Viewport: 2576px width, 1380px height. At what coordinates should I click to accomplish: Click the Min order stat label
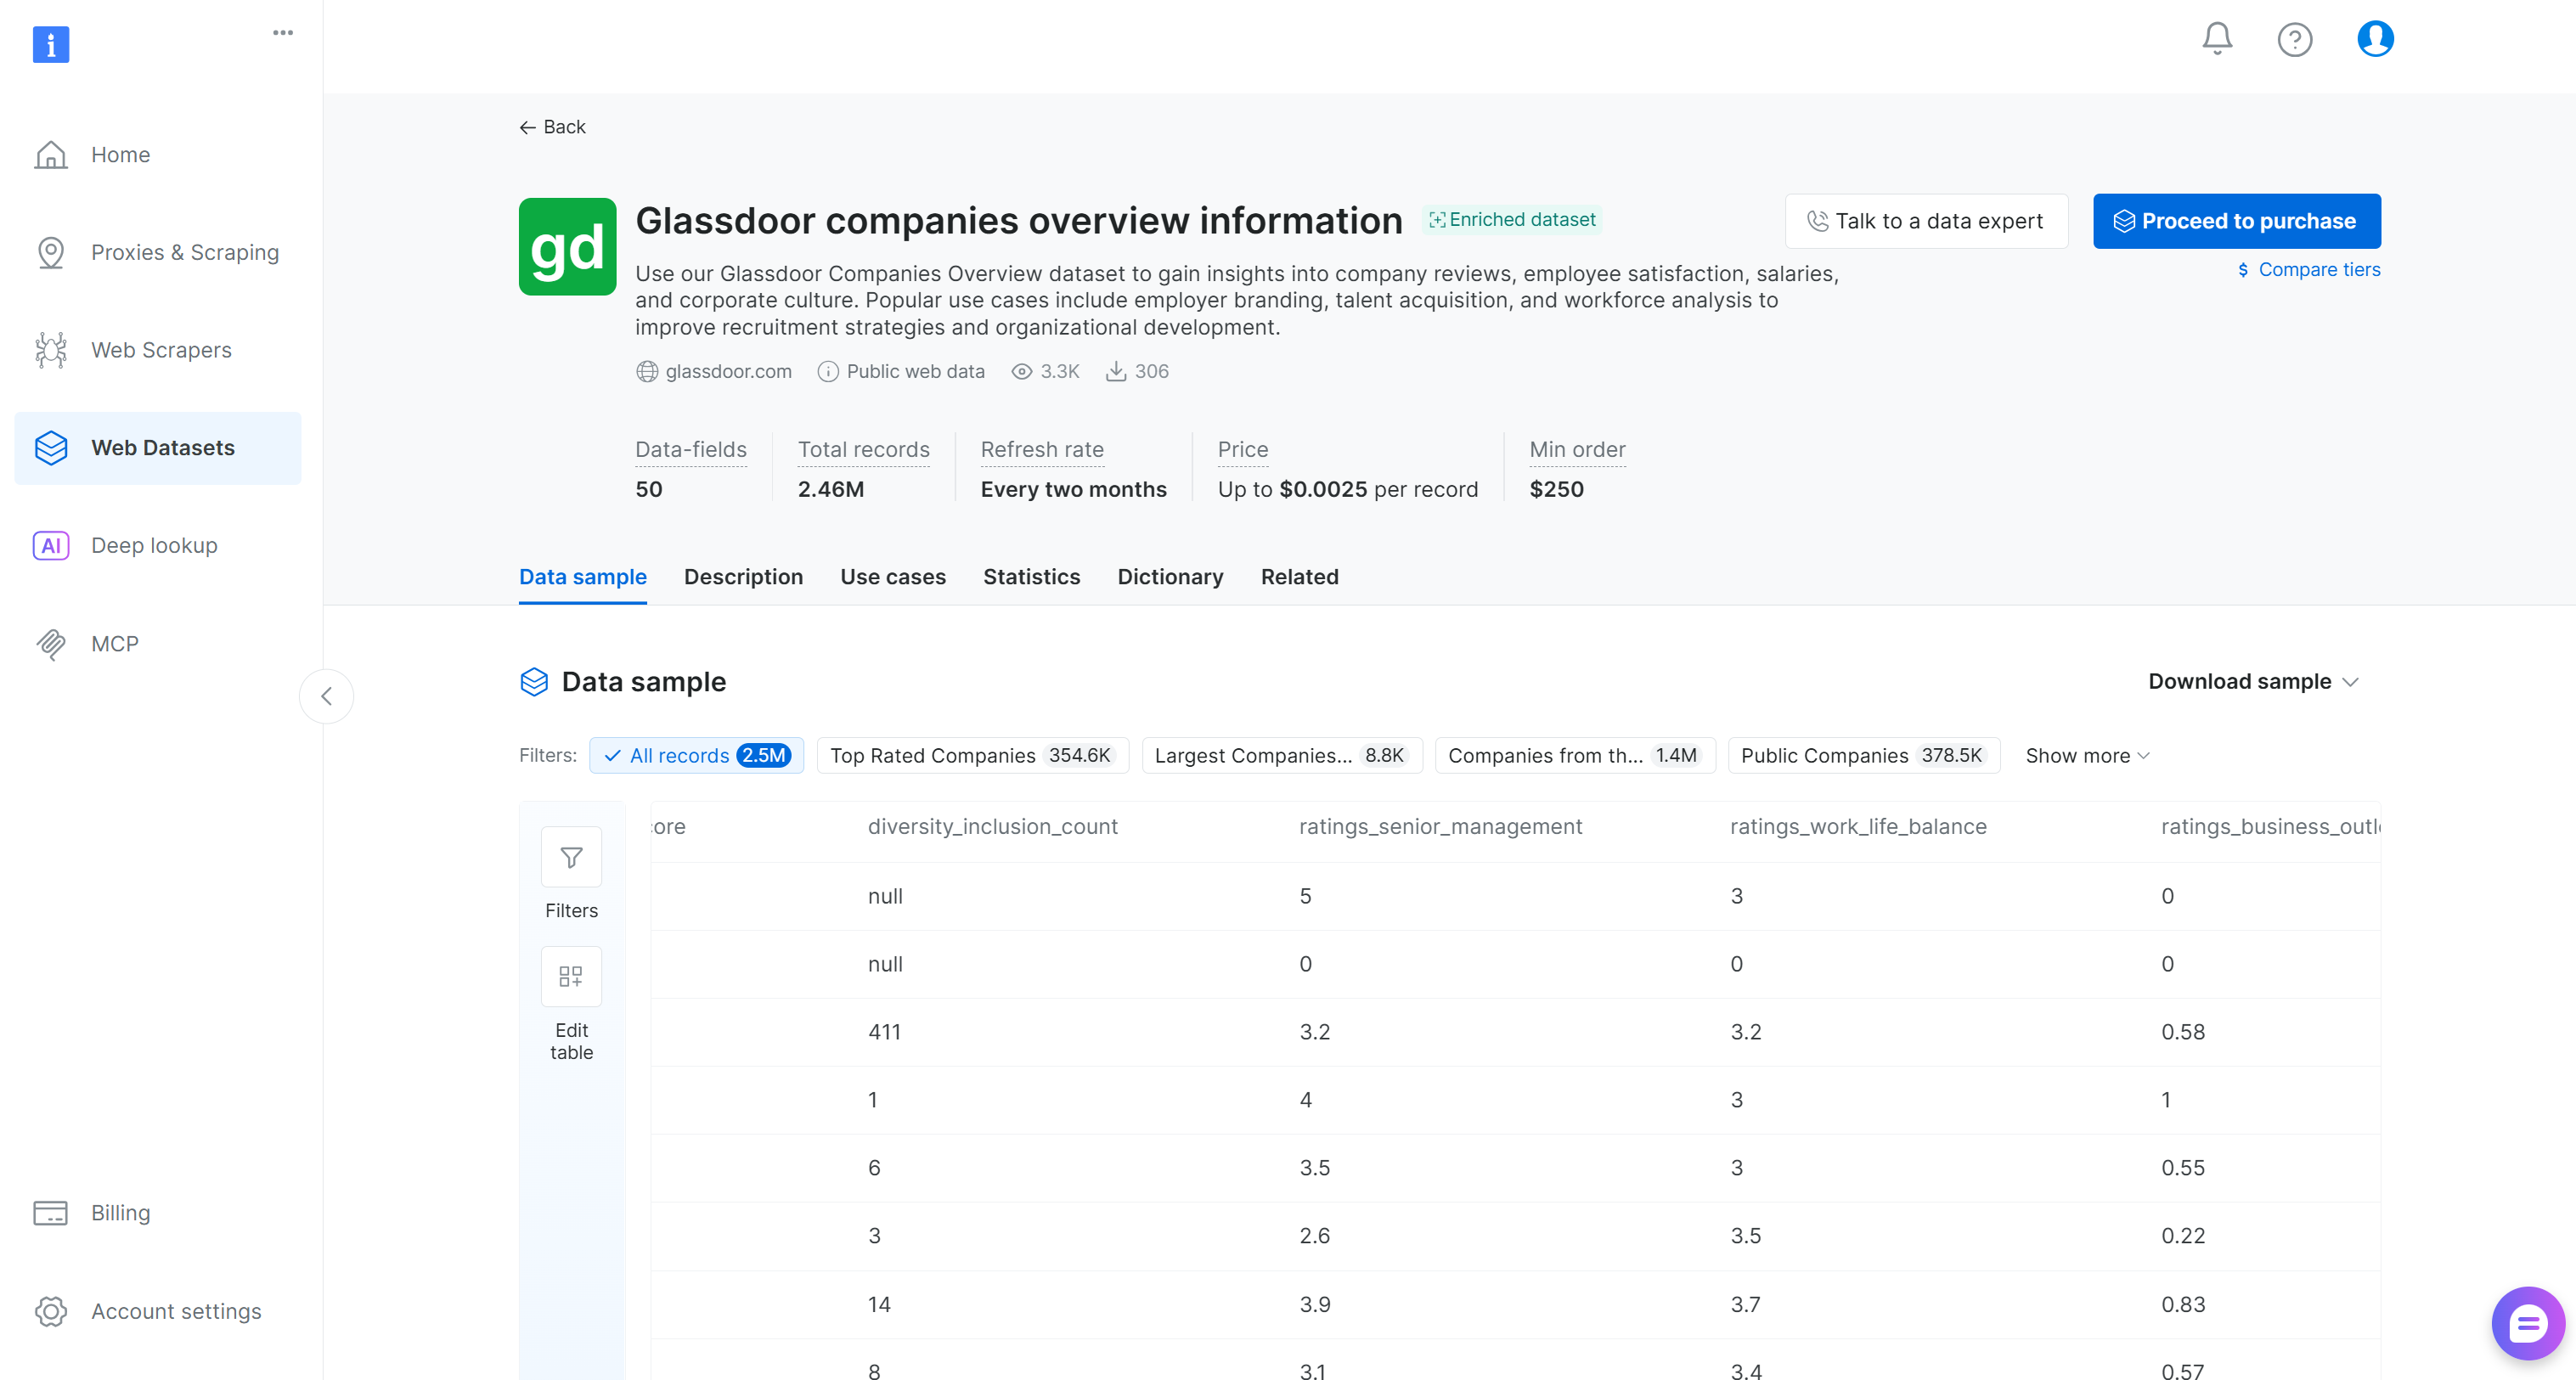1577,450
